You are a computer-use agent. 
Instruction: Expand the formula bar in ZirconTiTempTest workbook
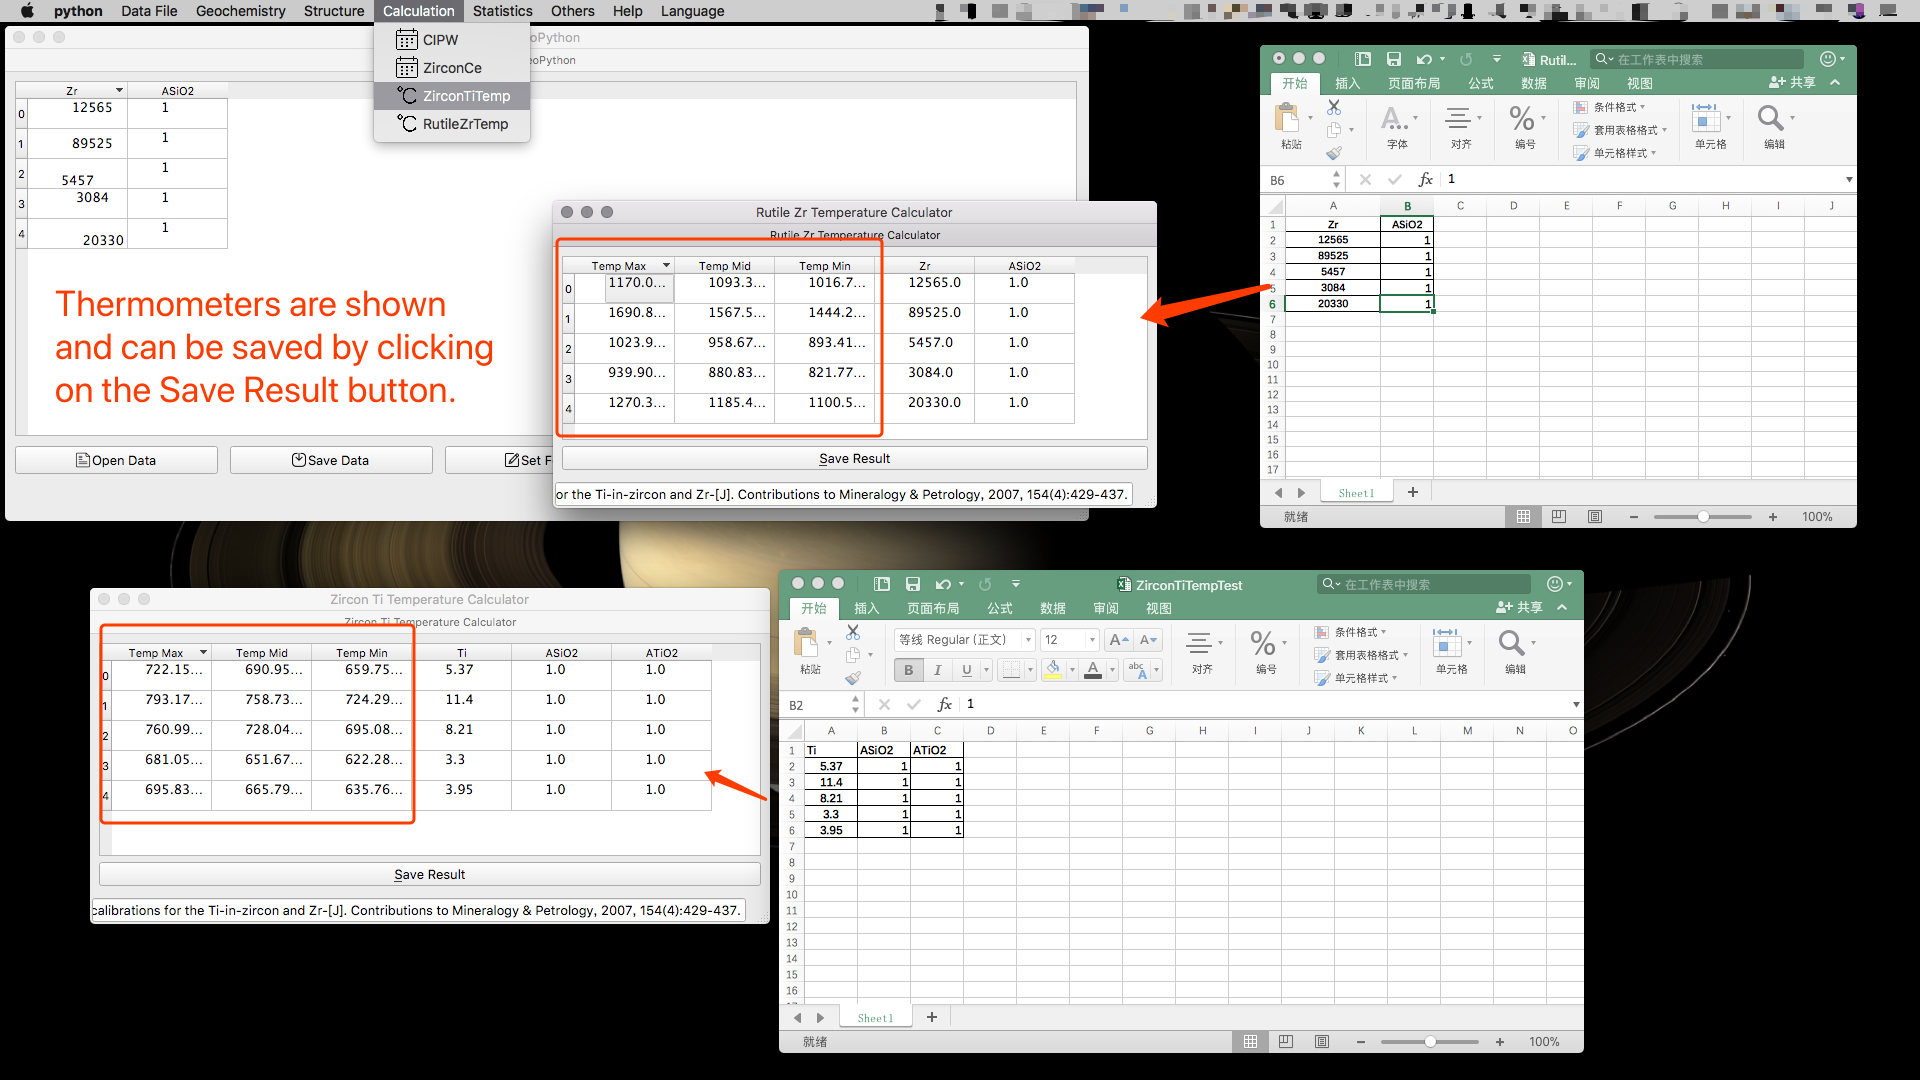[1575, 705]
